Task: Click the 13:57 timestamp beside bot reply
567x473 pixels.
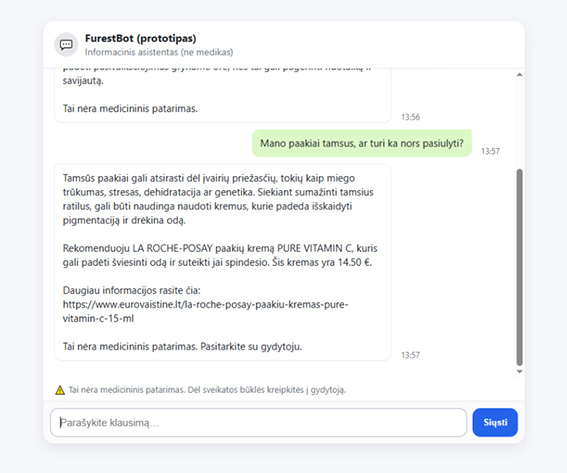Action: pyautogui.click(x=410, y=355)
